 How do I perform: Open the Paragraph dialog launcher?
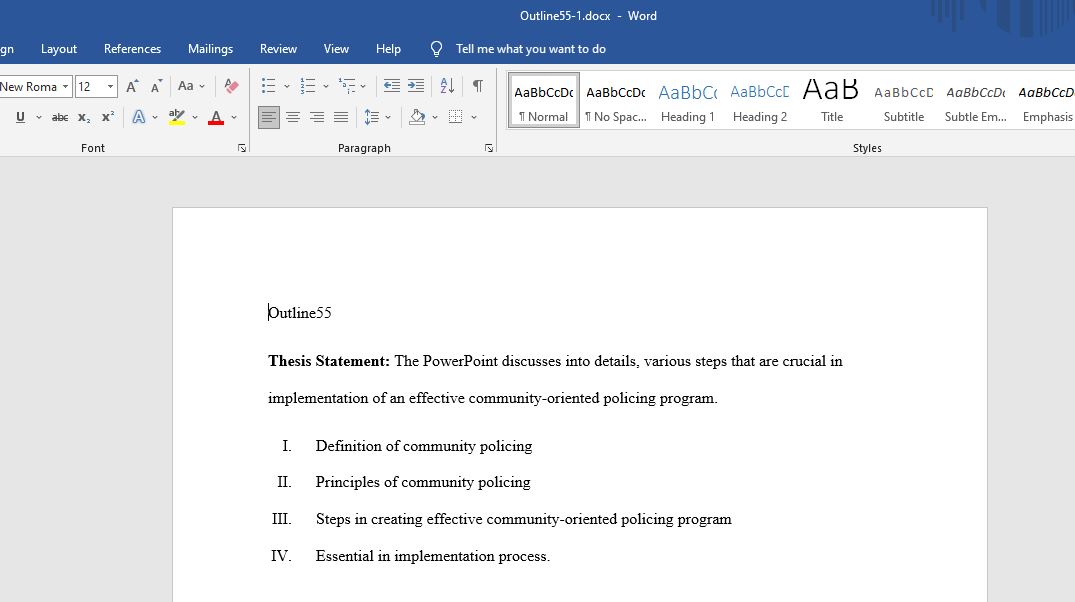489,148
